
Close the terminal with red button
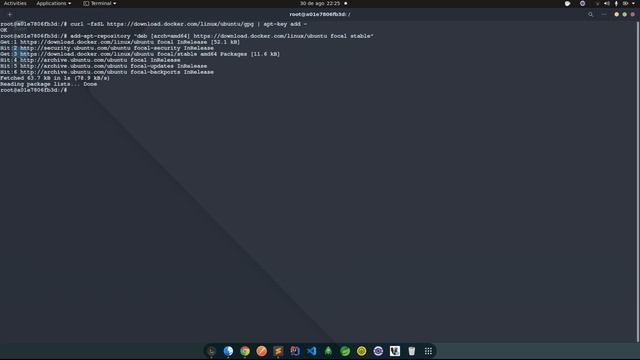pos(633,14)
